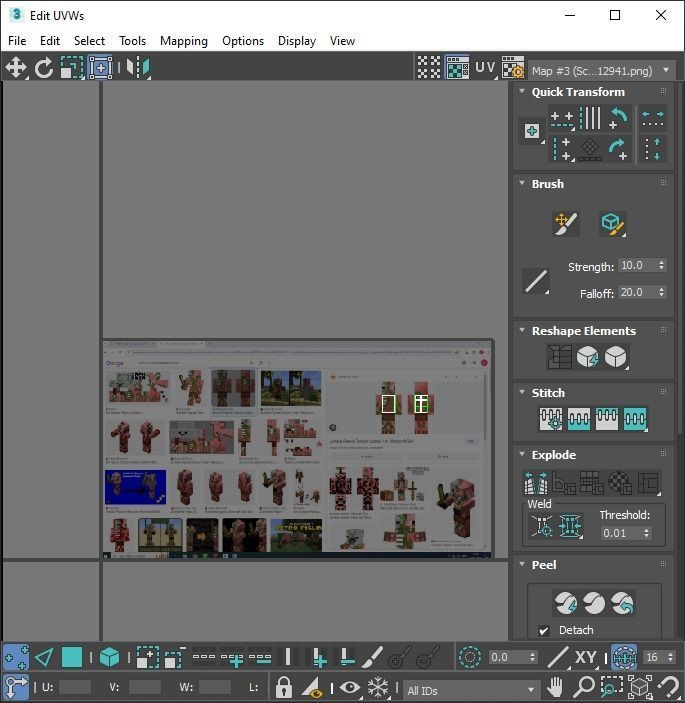Click Space Horizontally icon
The height and width of the screenshot is (703, 685).
(653, 118)
